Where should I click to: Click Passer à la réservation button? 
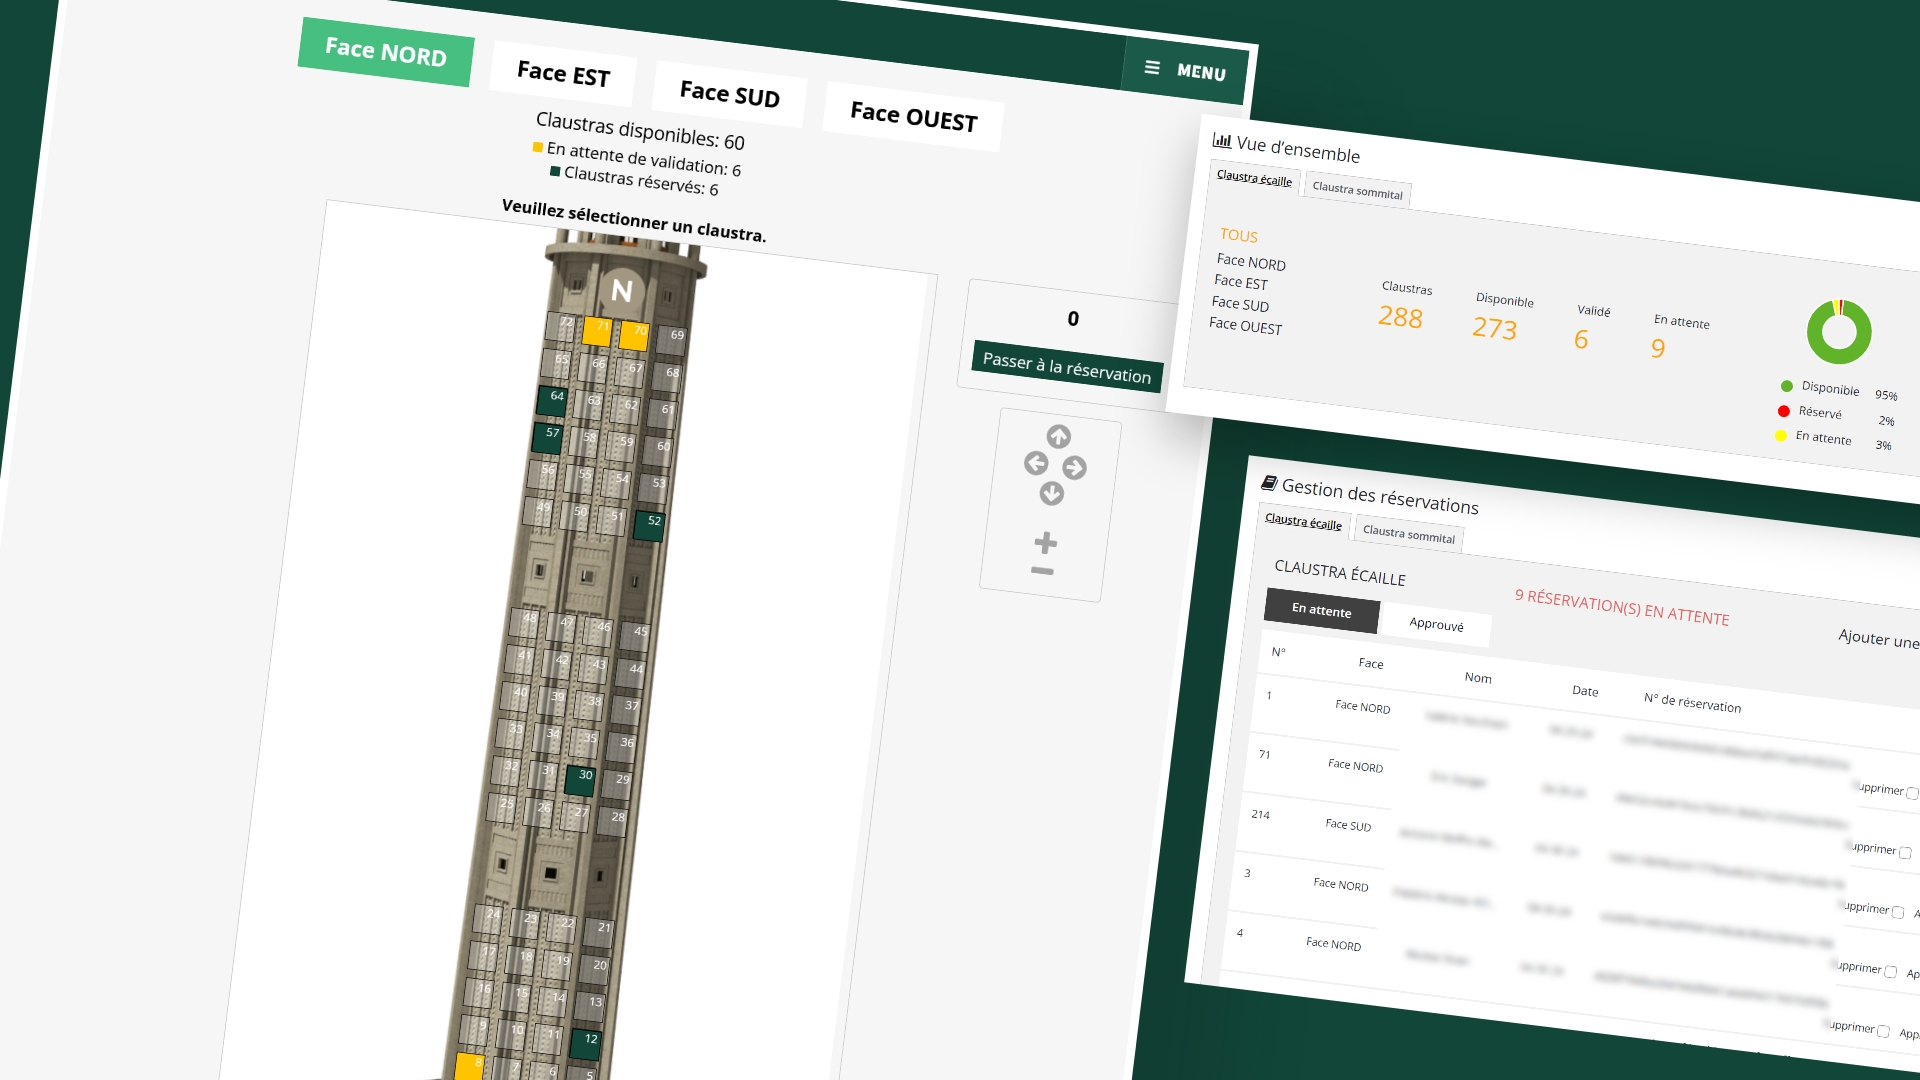[x=1066, y=367]
